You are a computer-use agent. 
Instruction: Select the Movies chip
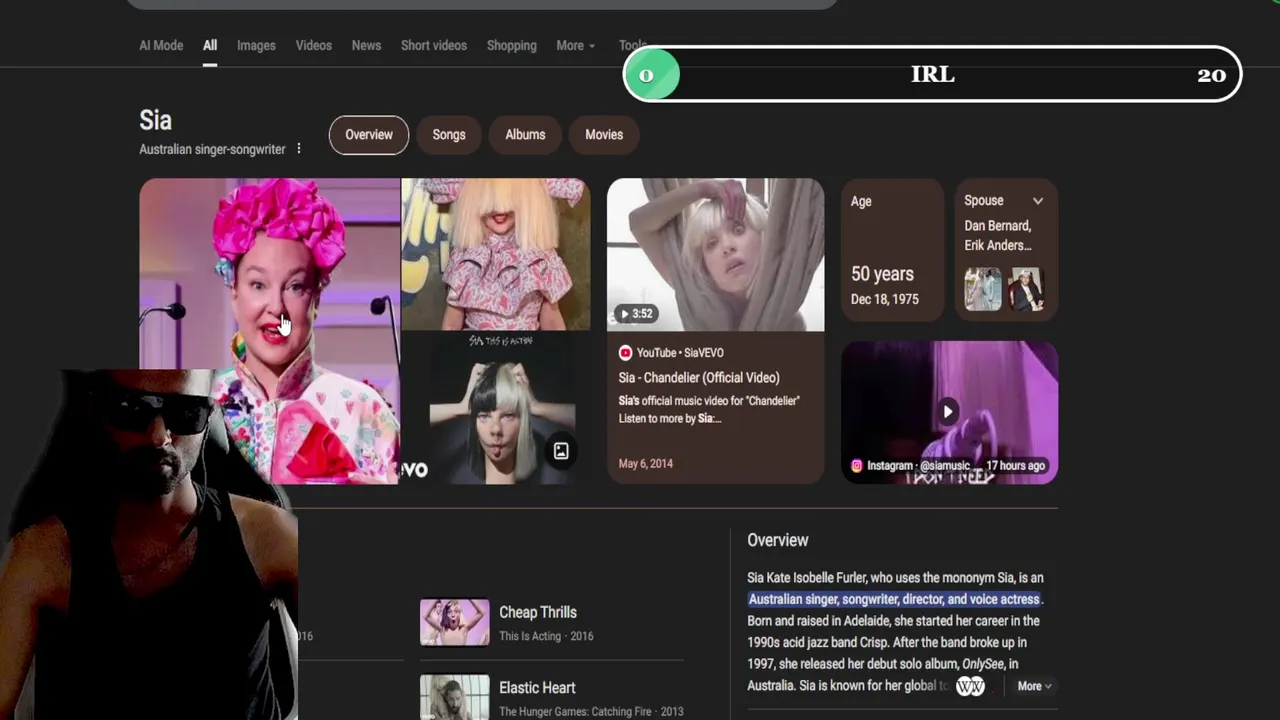(x=604, y=135)
